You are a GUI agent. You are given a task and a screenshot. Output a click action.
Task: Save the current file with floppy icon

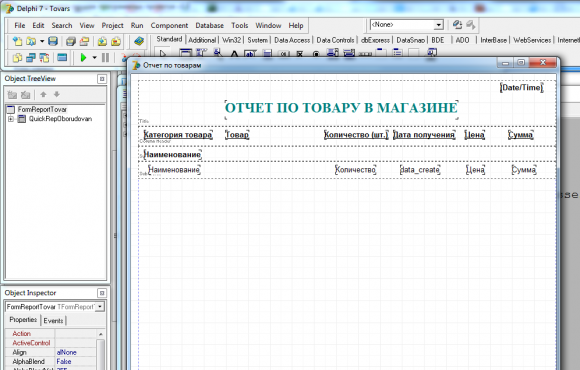pyautogui.click(x=53, y=41)
